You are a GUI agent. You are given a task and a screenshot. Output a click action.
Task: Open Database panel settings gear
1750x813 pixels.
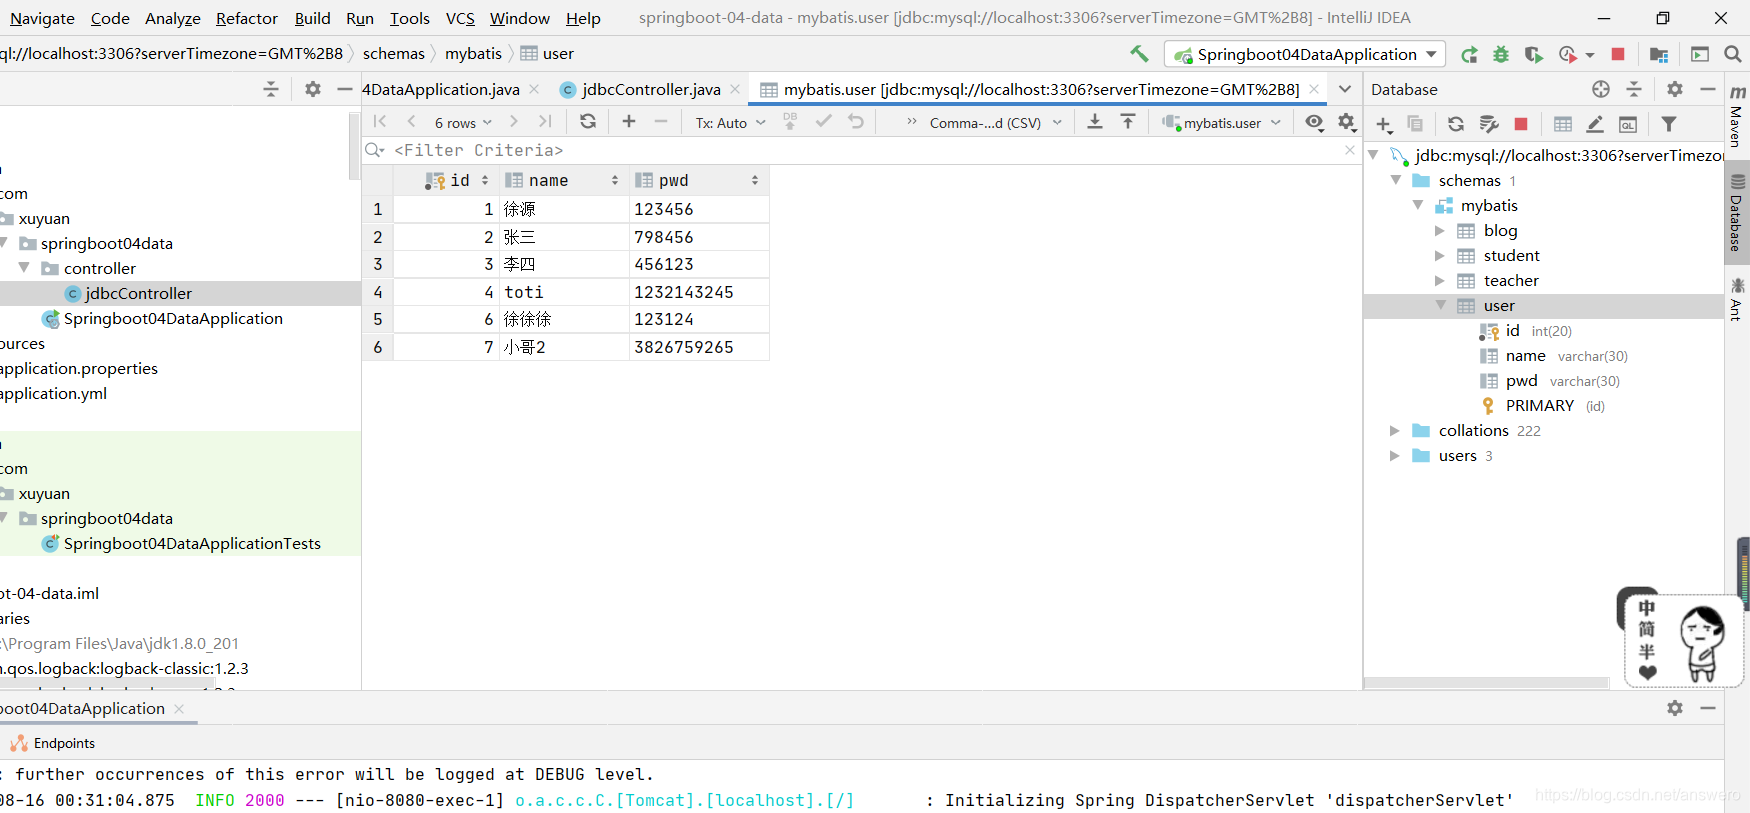1675,89
